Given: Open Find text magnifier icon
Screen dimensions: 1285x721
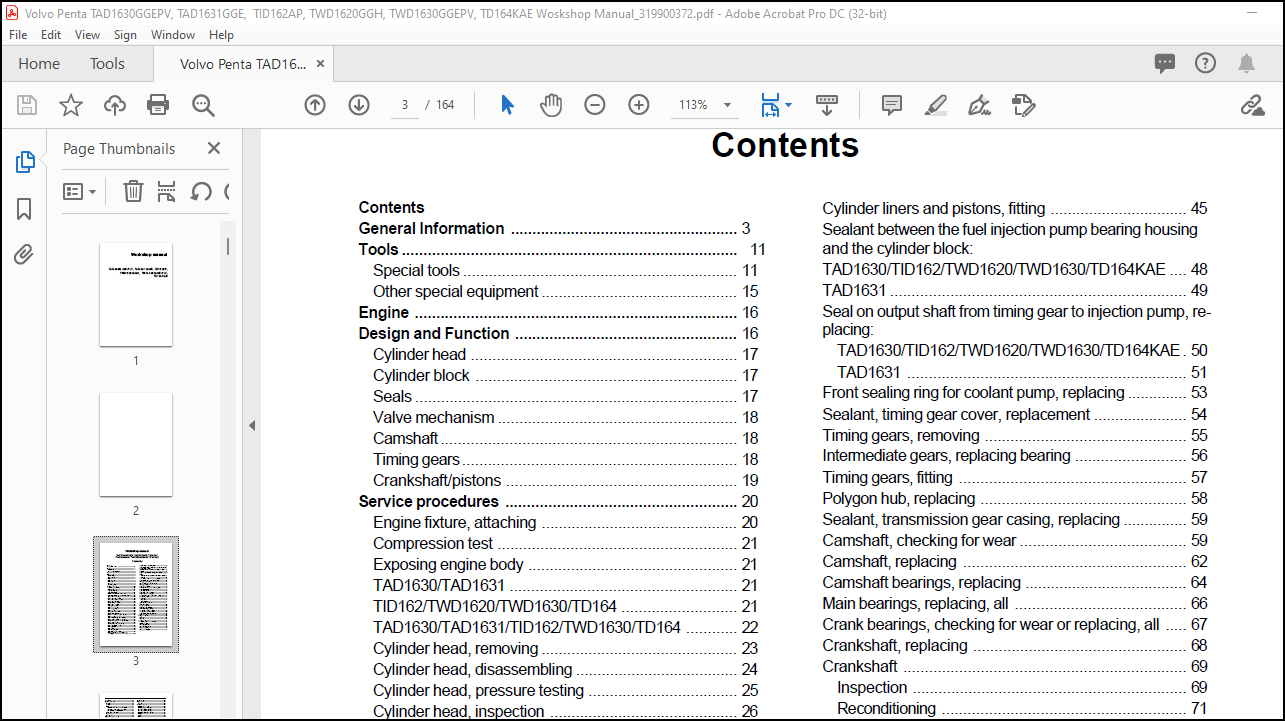Looking at the screenshot, I should [203, 105].
